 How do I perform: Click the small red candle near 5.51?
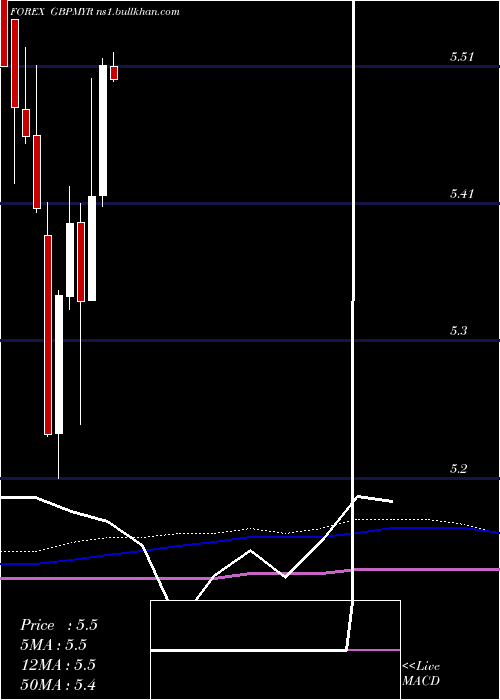click(114, 73)
